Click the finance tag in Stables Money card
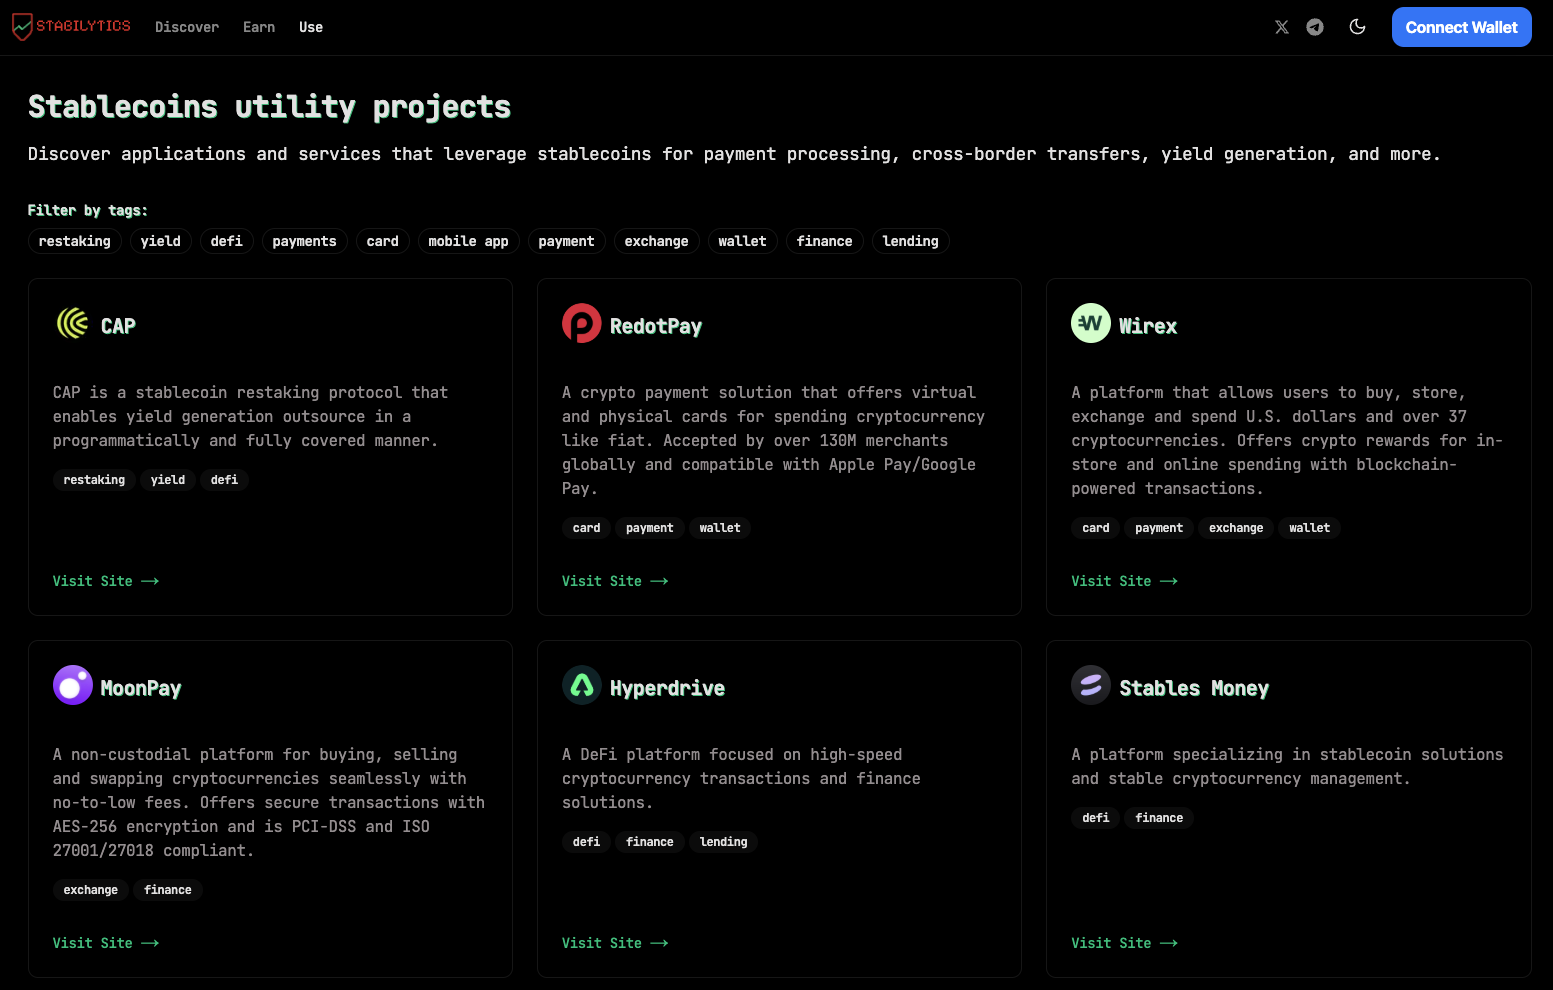 pos(1159,818)
